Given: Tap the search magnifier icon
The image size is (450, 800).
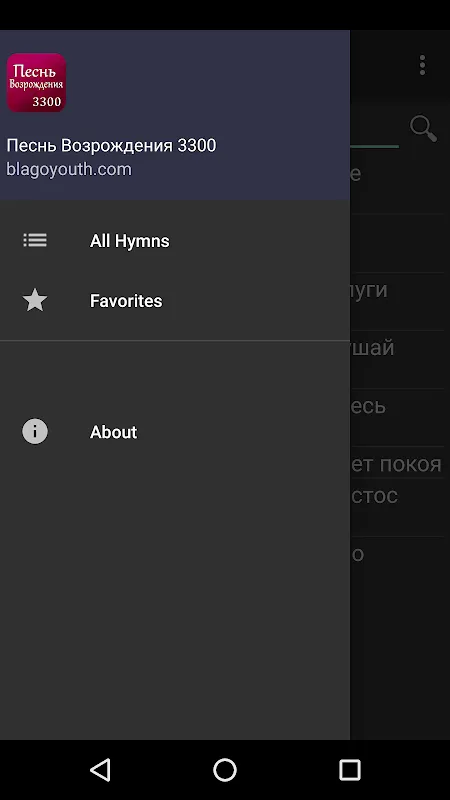Looking at the screenshot, I should pyautogui.click(x=423, y=129).
